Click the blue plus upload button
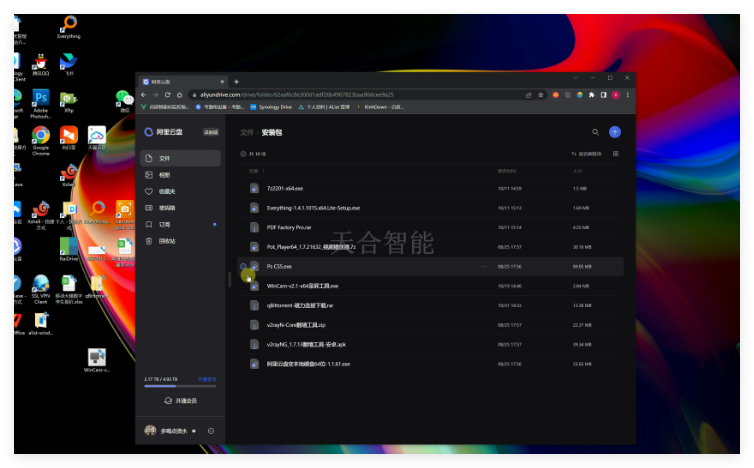 615,132
